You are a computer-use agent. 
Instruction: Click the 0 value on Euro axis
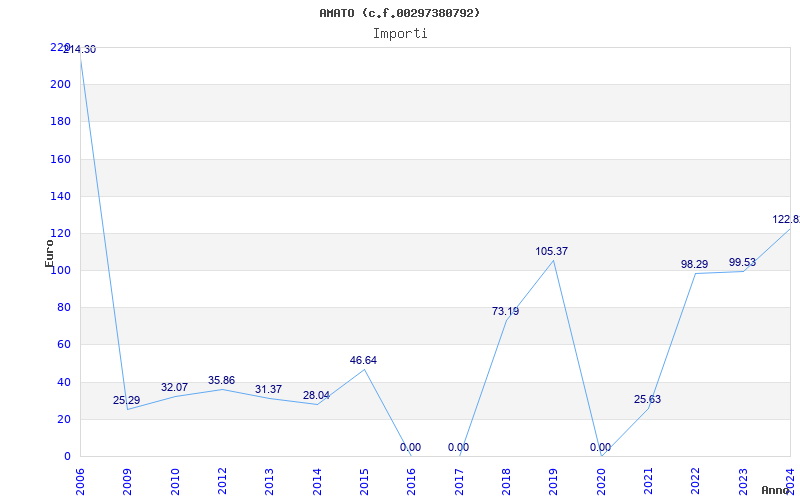coord(67,457)
